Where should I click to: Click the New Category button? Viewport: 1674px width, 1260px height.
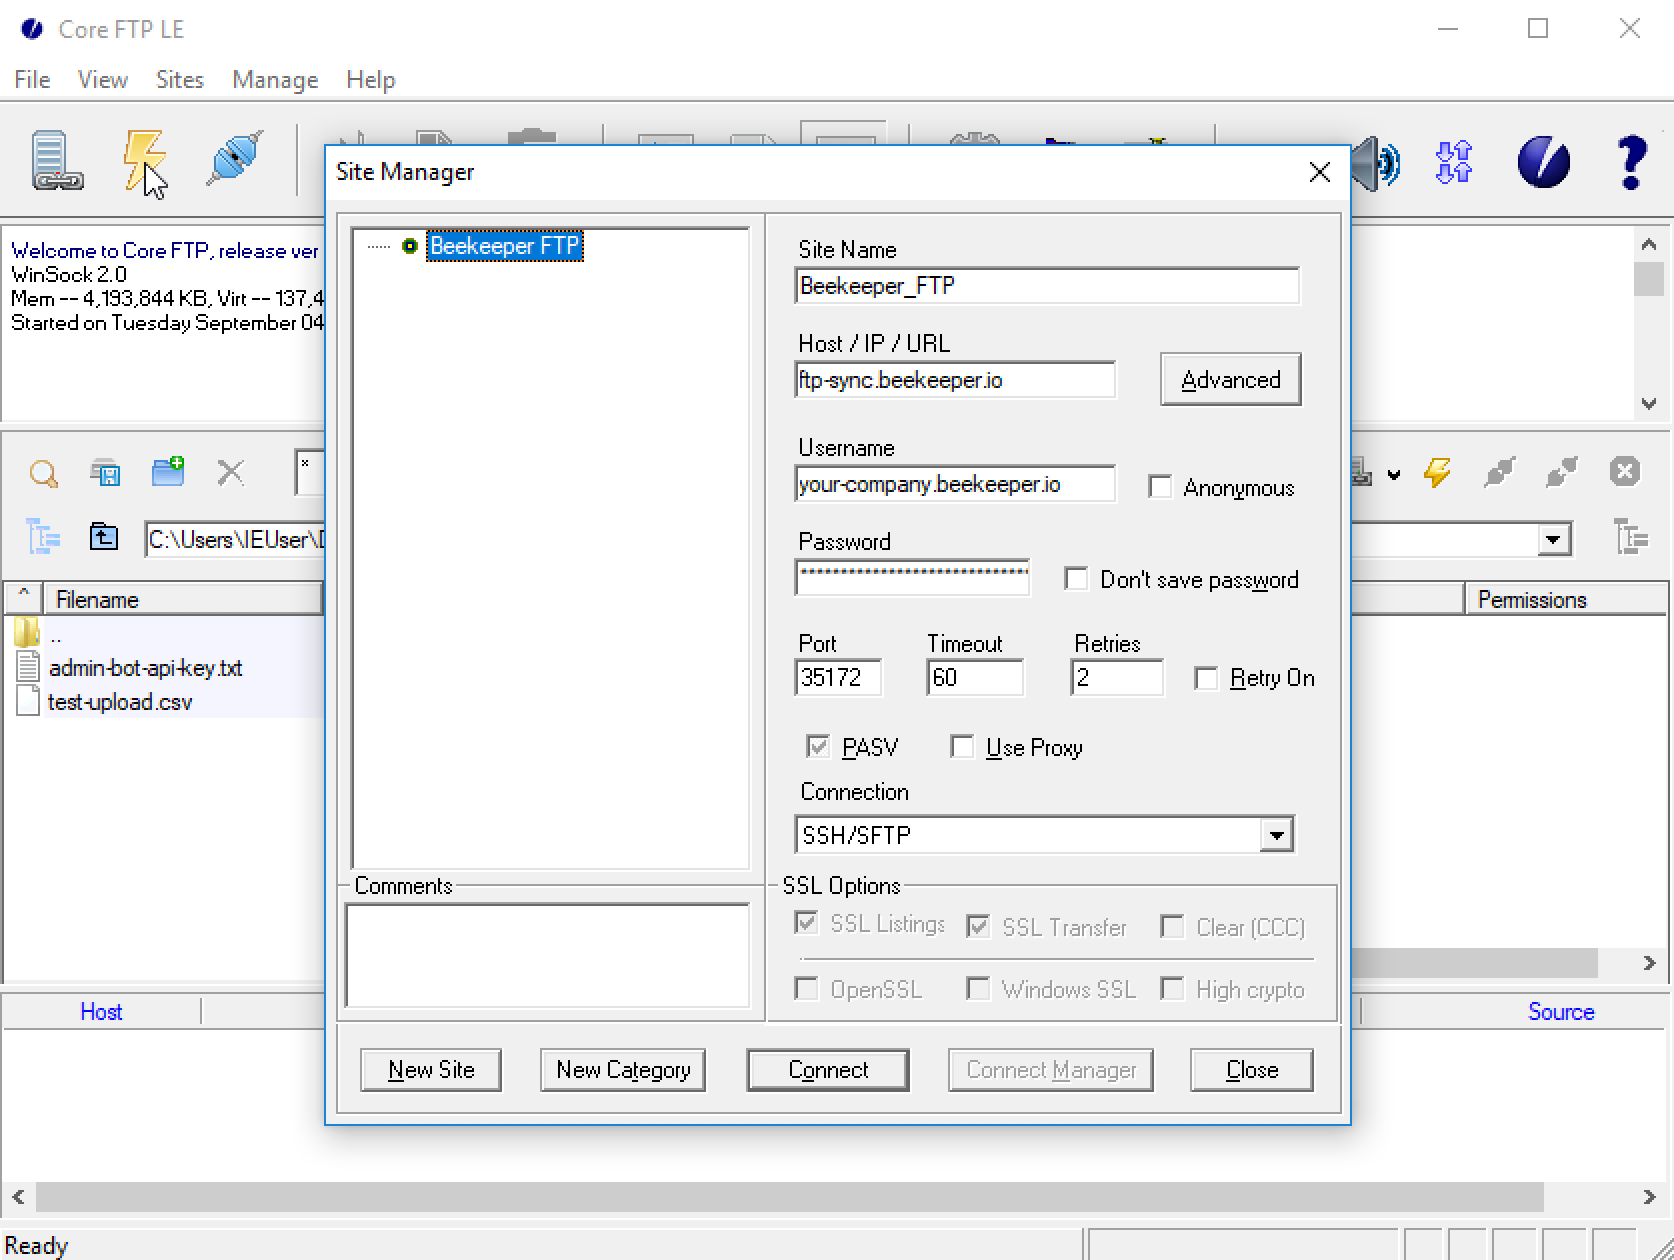pyautogui.click(x=623, y=1070)
